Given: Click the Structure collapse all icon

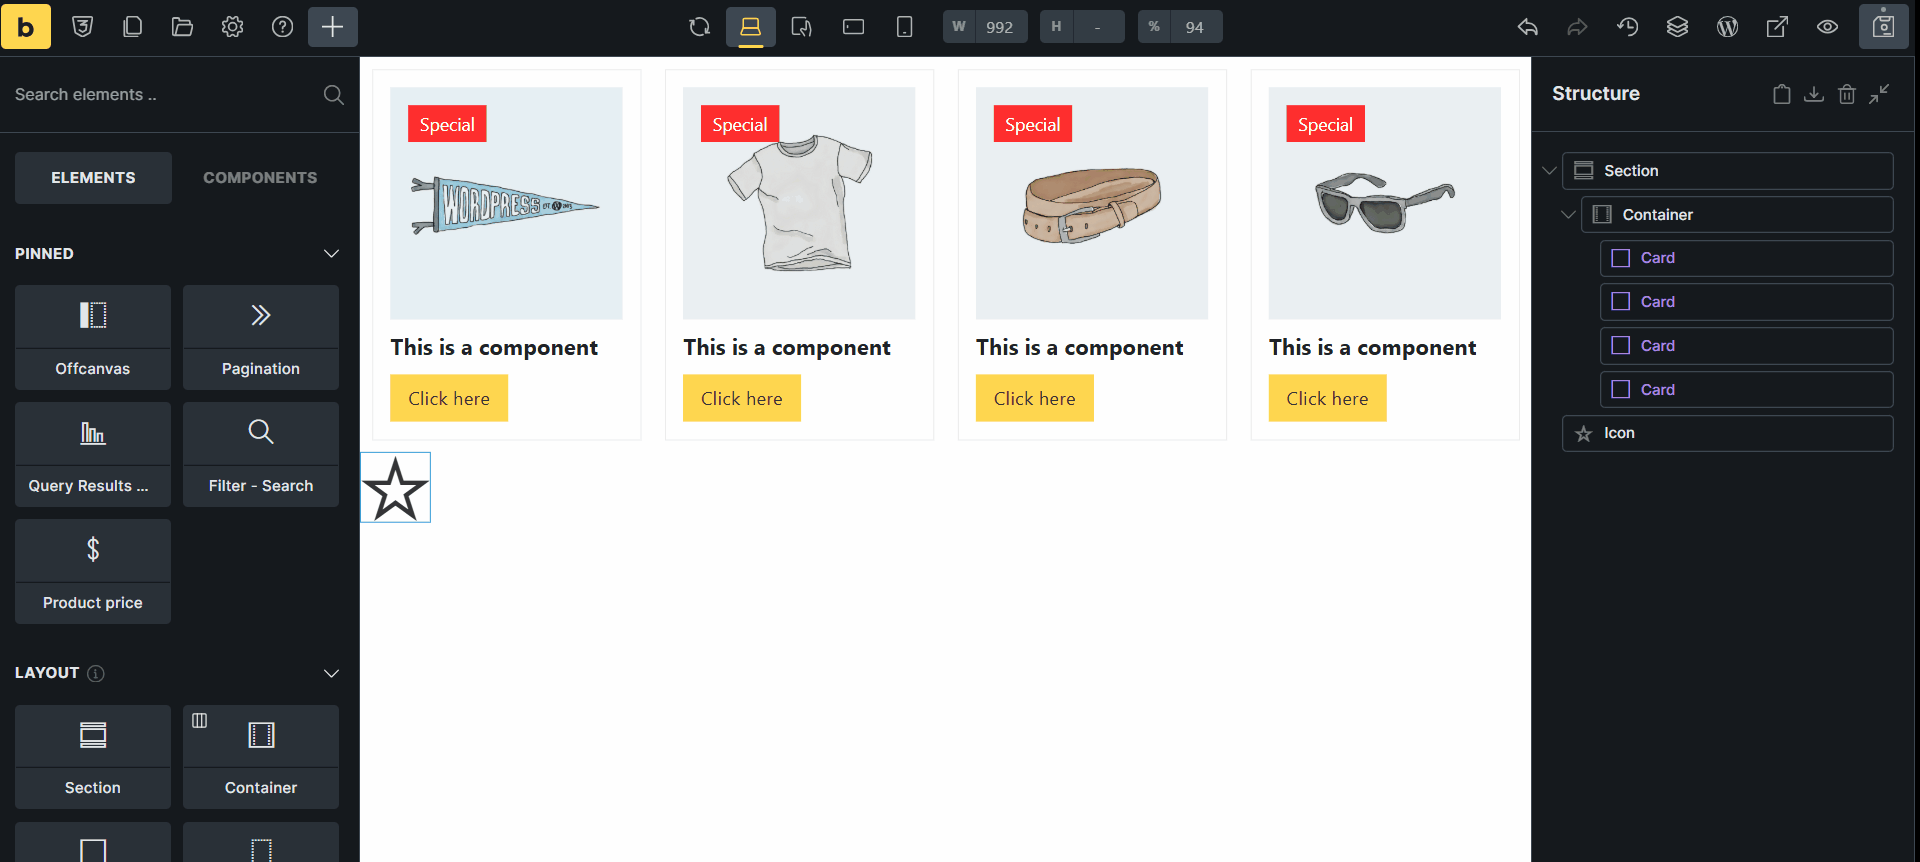Looking at the screenshot, I should tap(1880, 94).
